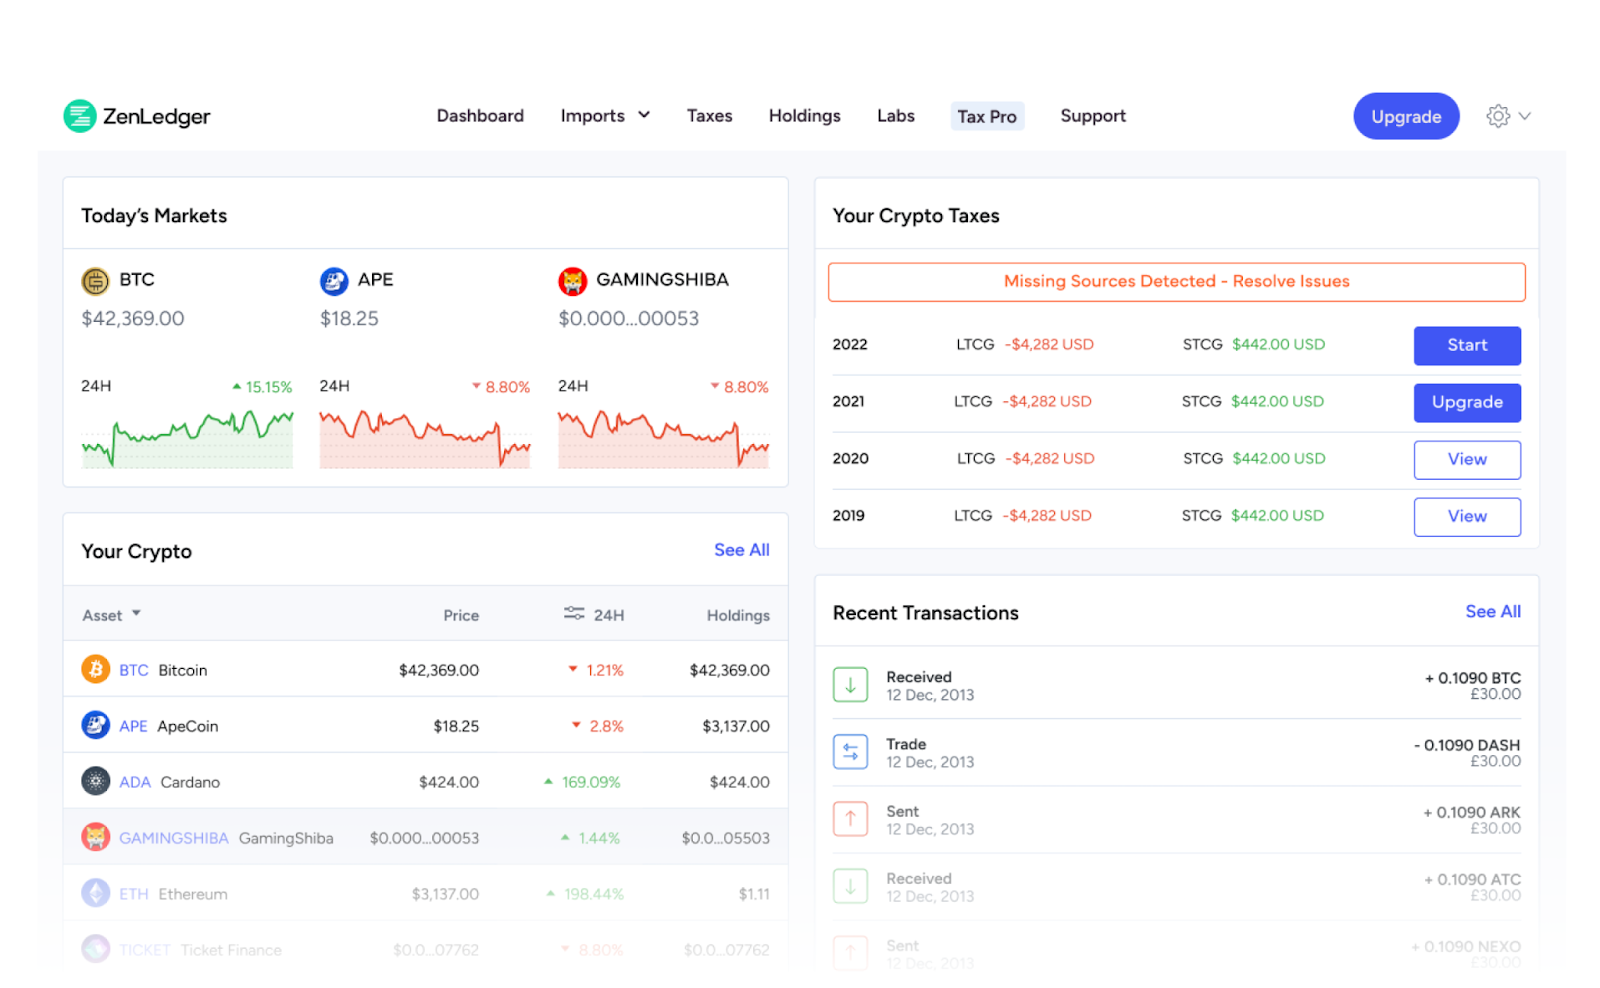Click the Missing Sources Detected alert banner
Viewport: 1600px width, 988px height.
point(1176,282)
